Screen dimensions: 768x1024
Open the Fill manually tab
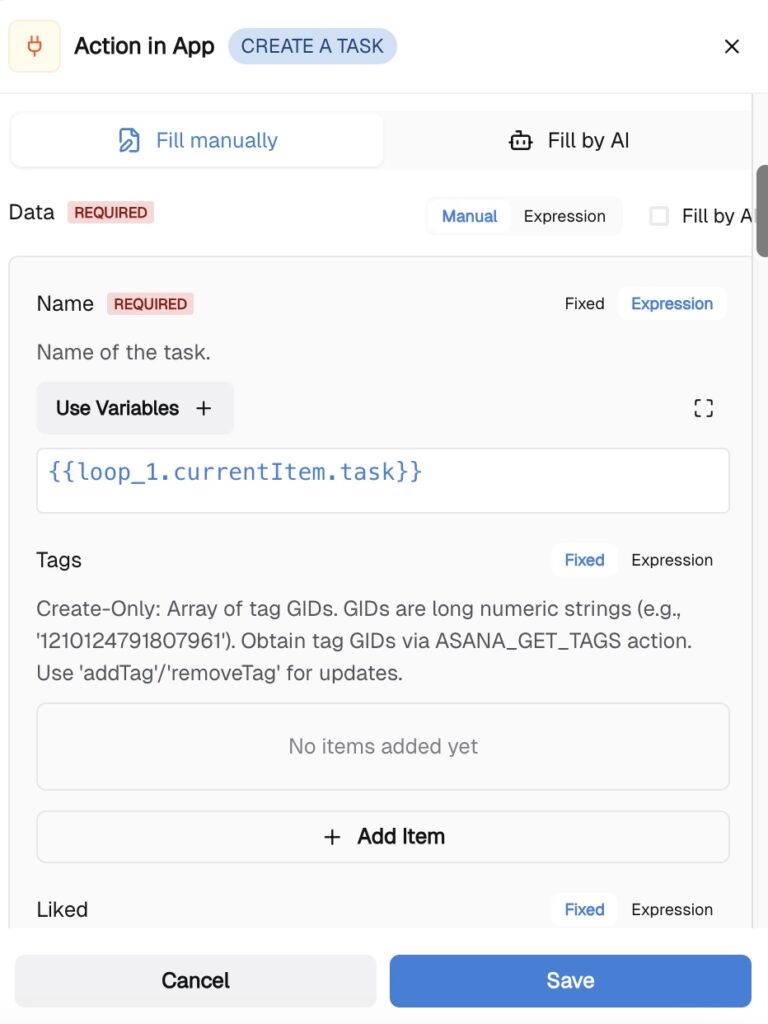(197, 141)
